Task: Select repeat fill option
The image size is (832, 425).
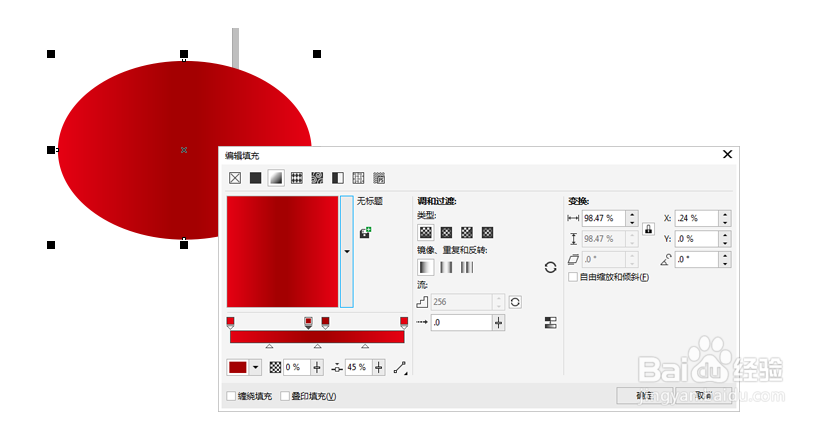Action: pyautogui.click(x=467, y=267)
